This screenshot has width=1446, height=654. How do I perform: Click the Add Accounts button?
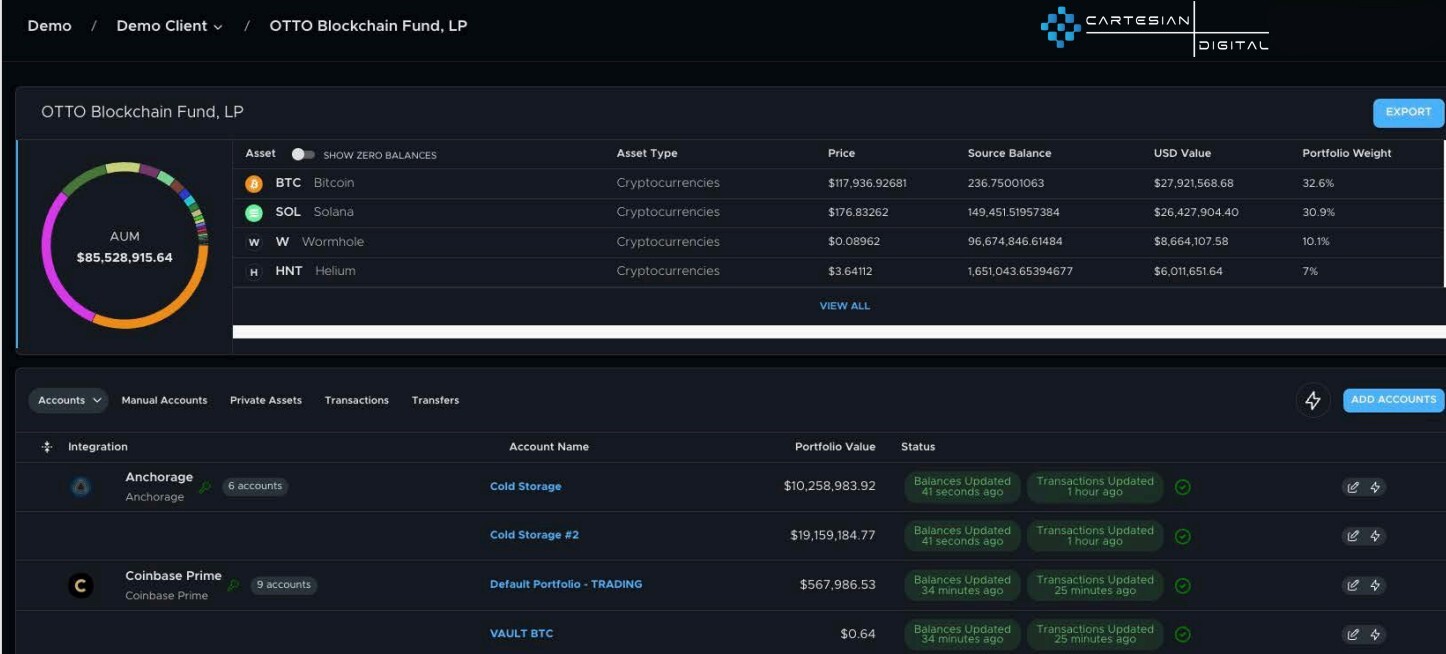[1393, 400]
